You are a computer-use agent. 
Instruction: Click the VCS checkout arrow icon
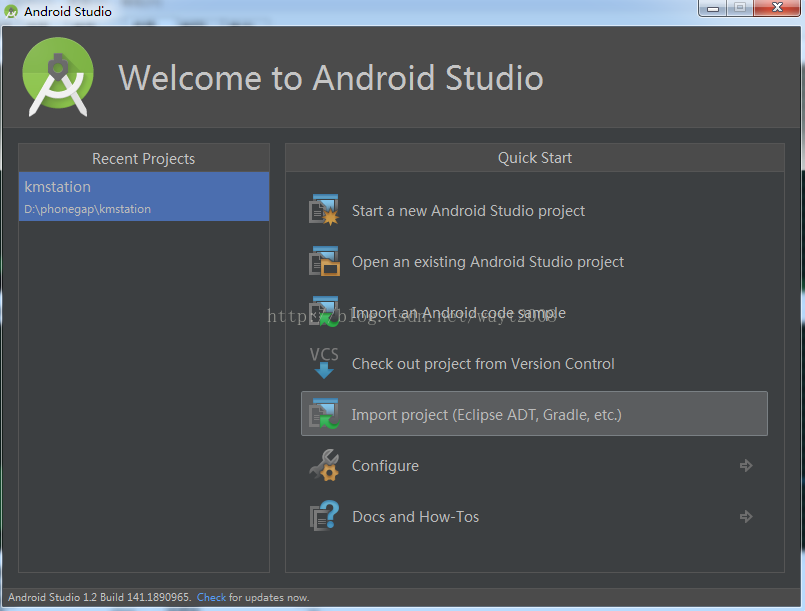click(x=324, y=363)
